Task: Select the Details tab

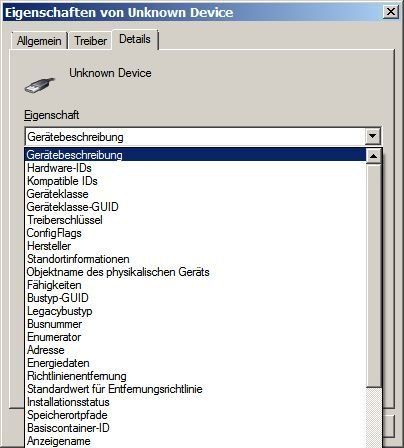Action: (135, 39)
